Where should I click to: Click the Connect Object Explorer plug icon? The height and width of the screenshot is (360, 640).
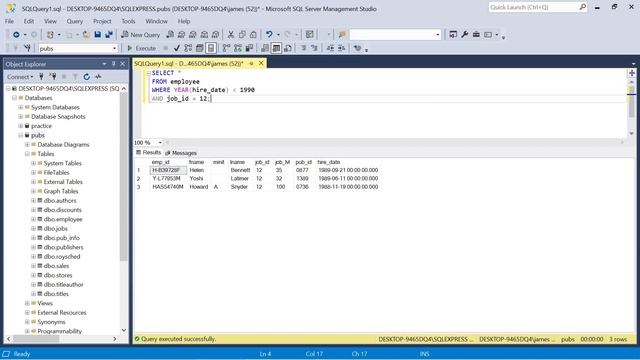[x=41, y=77]
